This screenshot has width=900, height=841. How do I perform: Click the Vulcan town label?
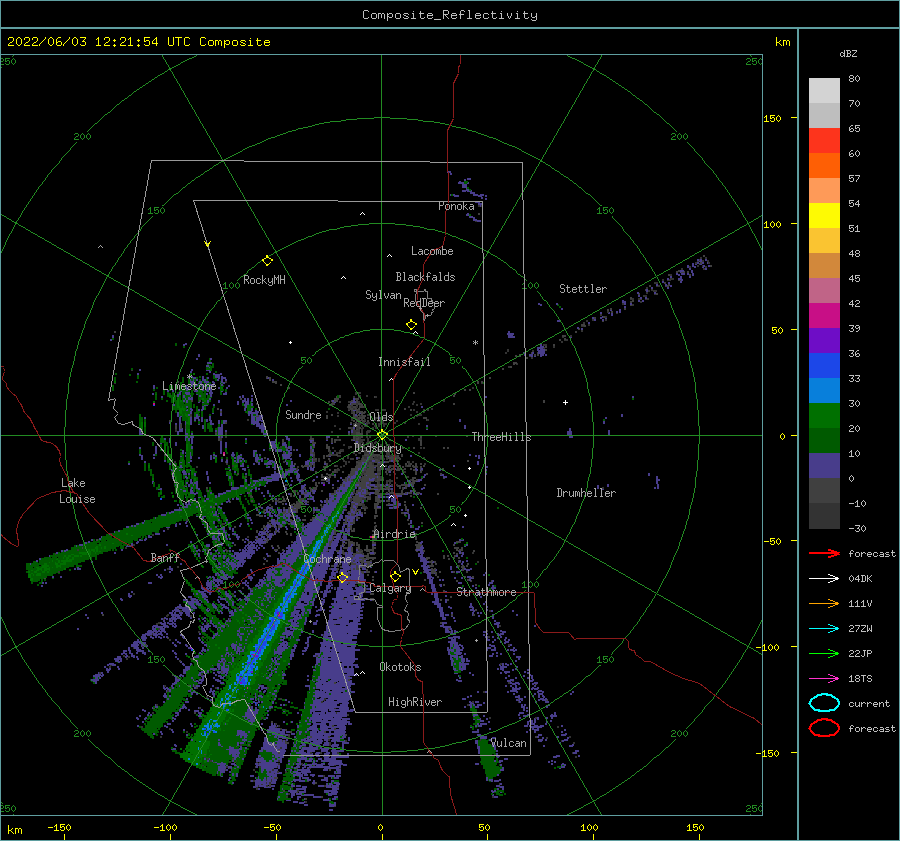tap(509, 743)
